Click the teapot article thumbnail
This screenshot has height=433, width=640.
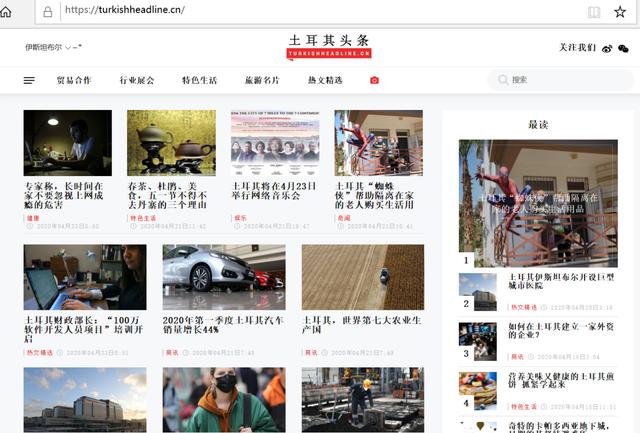click(x=171, y=142)
